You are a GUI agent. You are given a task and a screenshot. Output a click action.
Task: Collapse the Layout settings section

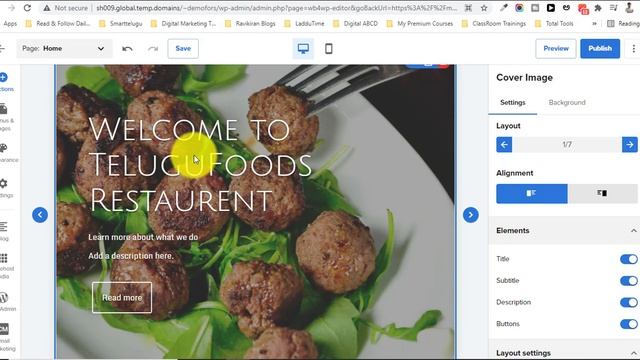[x=633, y=353]
